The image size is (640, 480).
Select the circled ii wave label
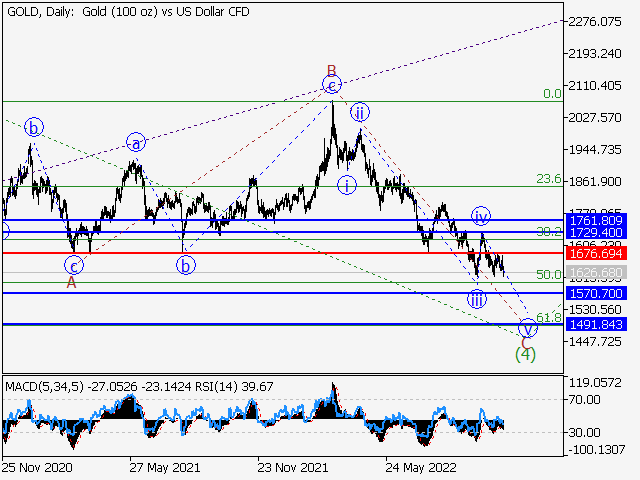point(360,112)
